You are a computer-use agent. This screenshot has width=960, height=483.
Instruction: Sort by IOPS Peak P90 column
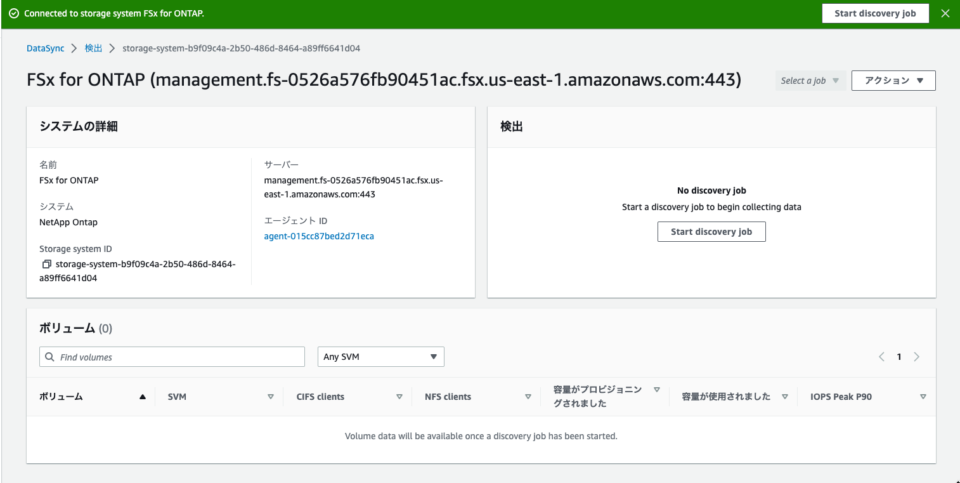pos(923,397)
